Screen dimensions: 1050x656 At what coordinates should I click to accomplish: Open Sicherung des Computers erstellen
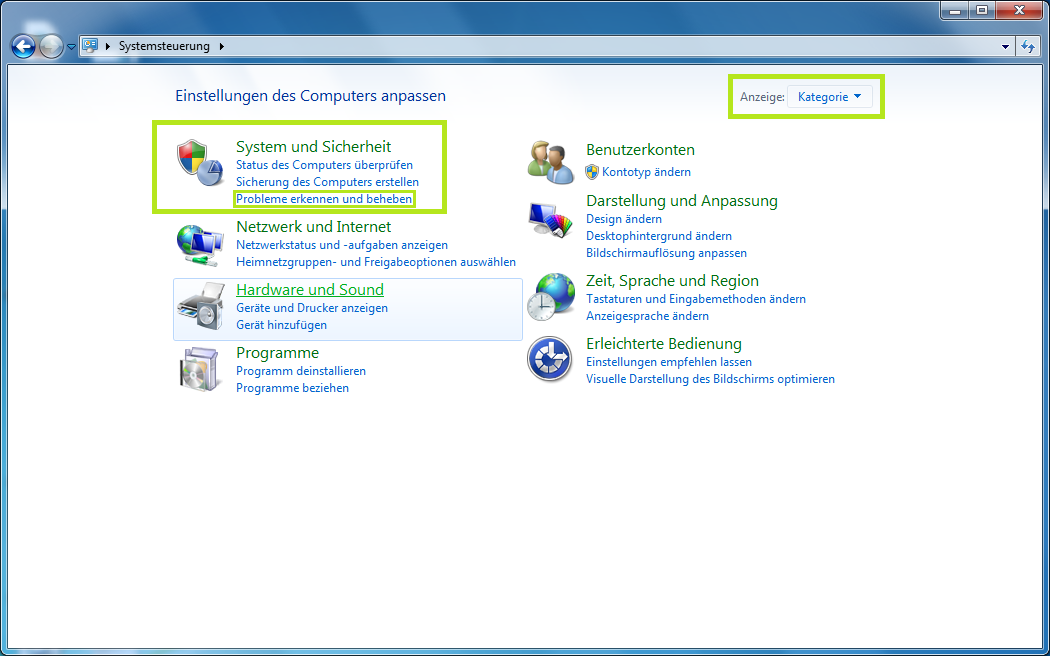327,182
